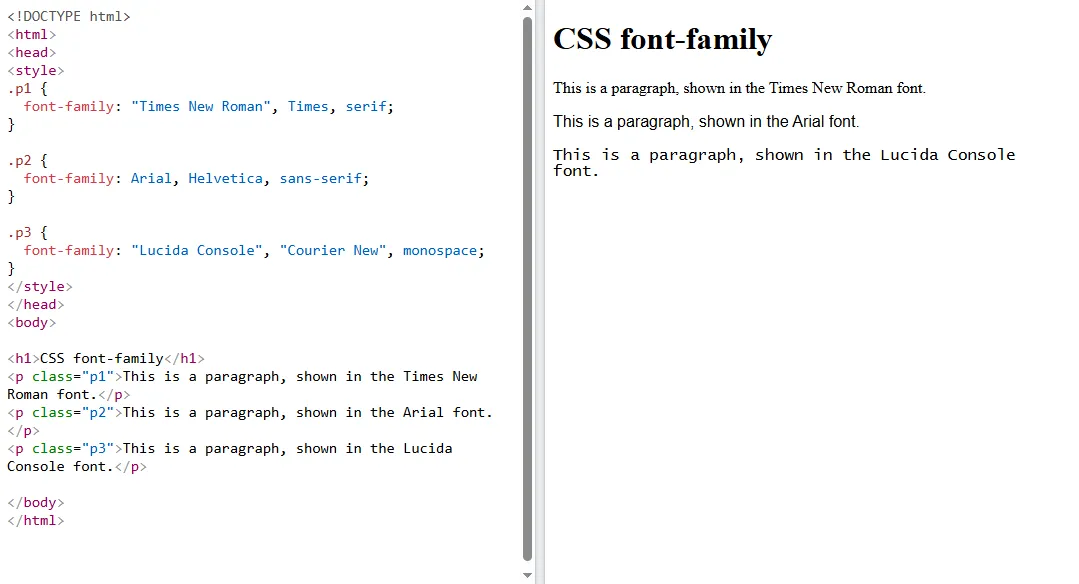Select the Times New Roman paragraph in preview
This screenshot has width=1079, height=584.
pyautogui.click(x=737, y=88)
